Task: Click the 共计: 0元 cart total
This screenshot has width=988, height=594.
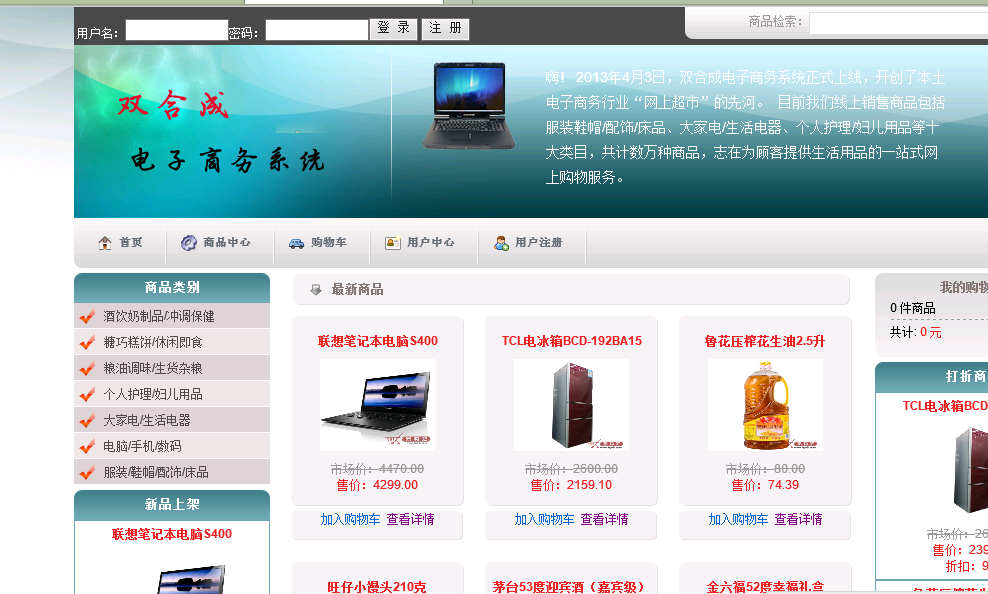Action: click(x=916, y=332)
